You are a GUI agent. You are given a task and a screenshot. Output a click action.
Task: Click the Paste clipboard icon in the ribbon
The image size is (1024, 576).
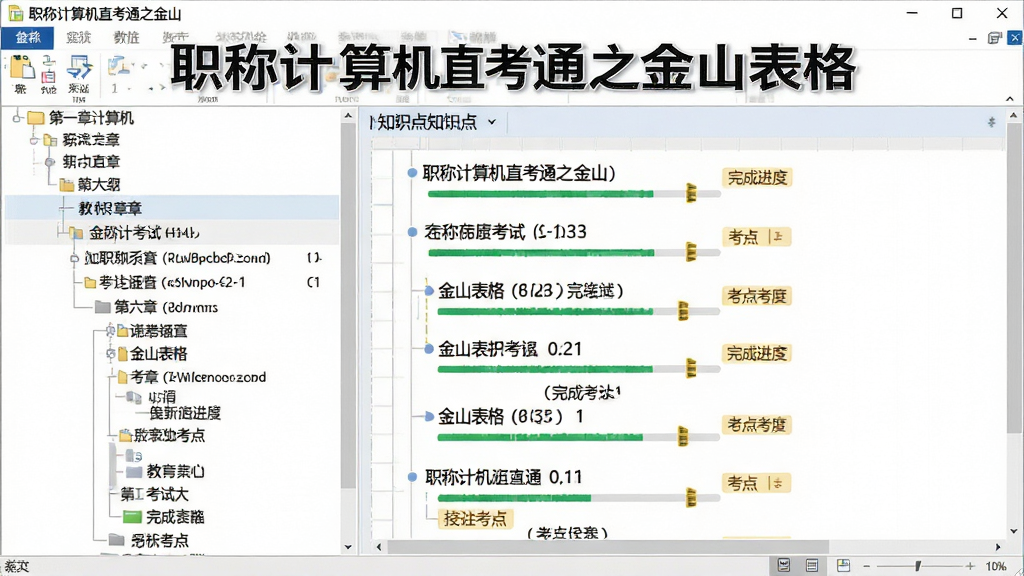click(21, 68)
